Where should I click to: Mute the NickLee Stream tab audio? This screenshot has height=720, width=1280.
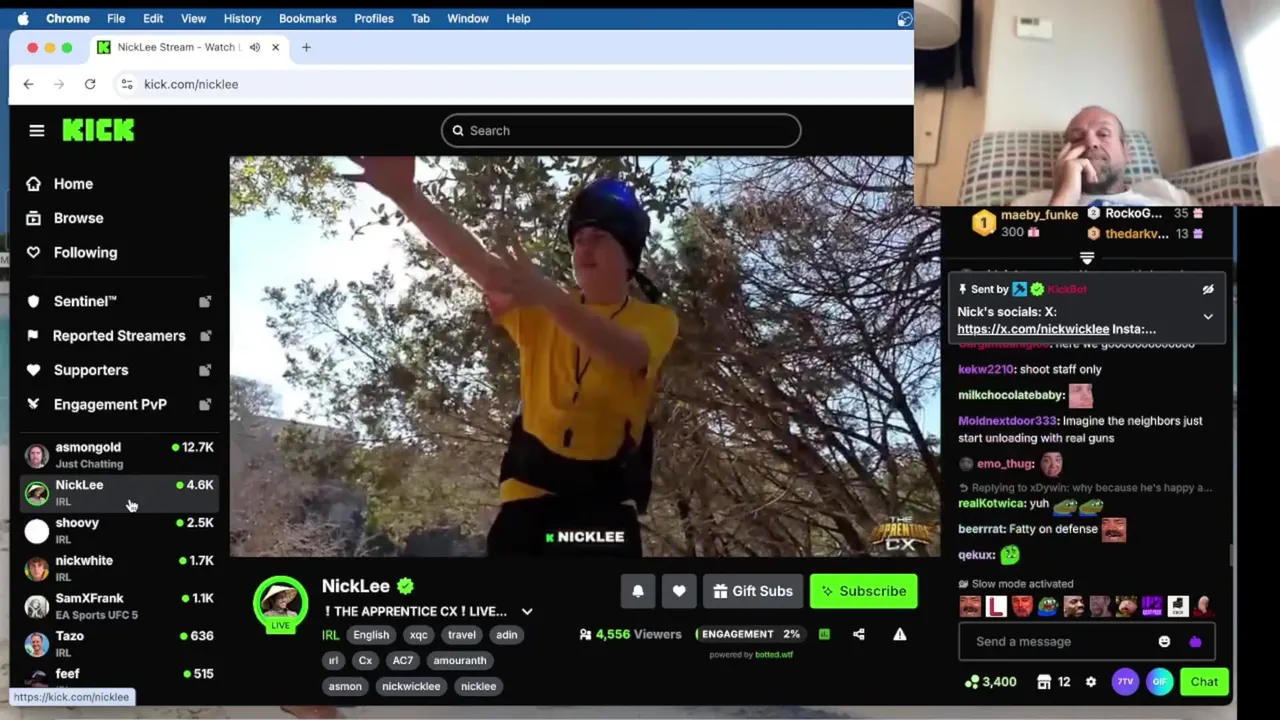pyautogui.click(x=254, y=47)
